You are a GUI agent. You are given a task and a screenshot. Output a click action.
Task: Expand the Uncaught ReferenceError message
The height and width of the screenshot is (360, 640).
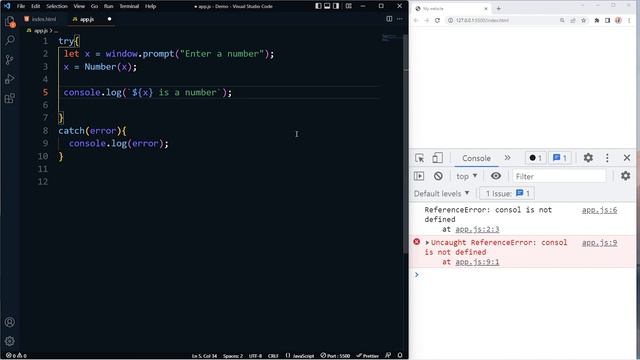click(427, 243)
